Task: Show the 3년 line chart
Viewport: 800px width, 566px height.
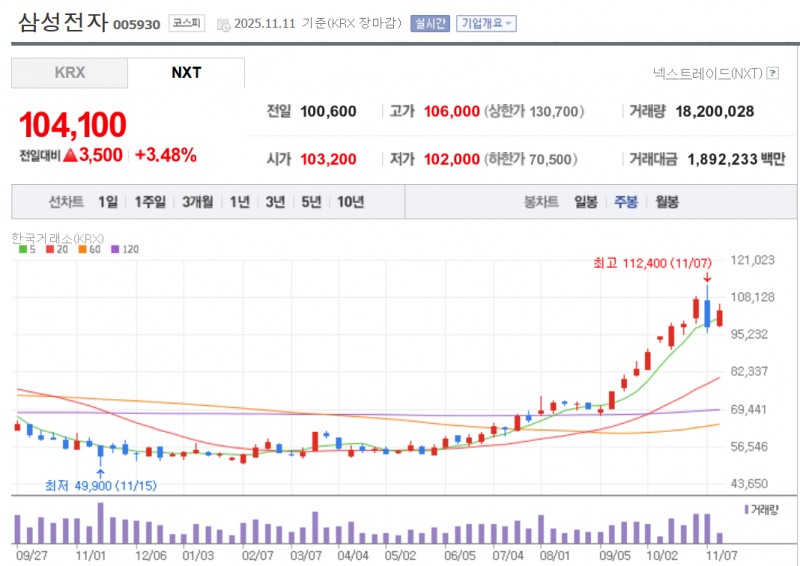Action: (x=275, y=202)
